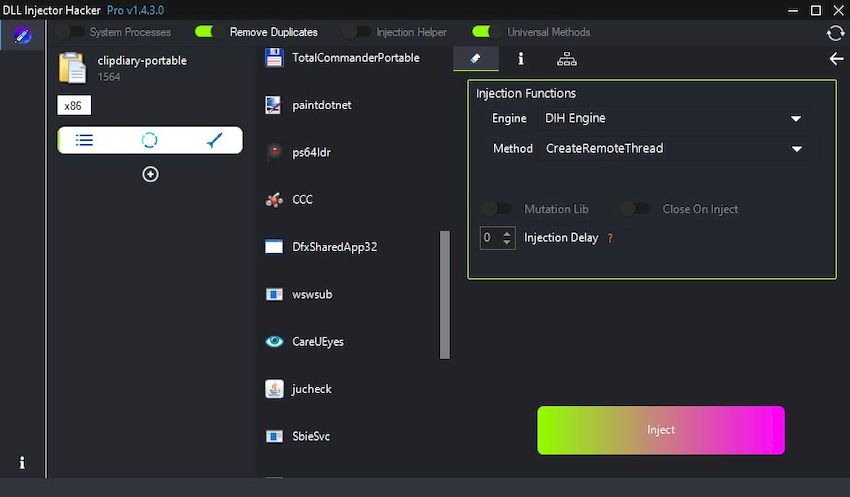
Task: Select DfxSharedApp32 in the process list
Action: [x=334, y=247]
